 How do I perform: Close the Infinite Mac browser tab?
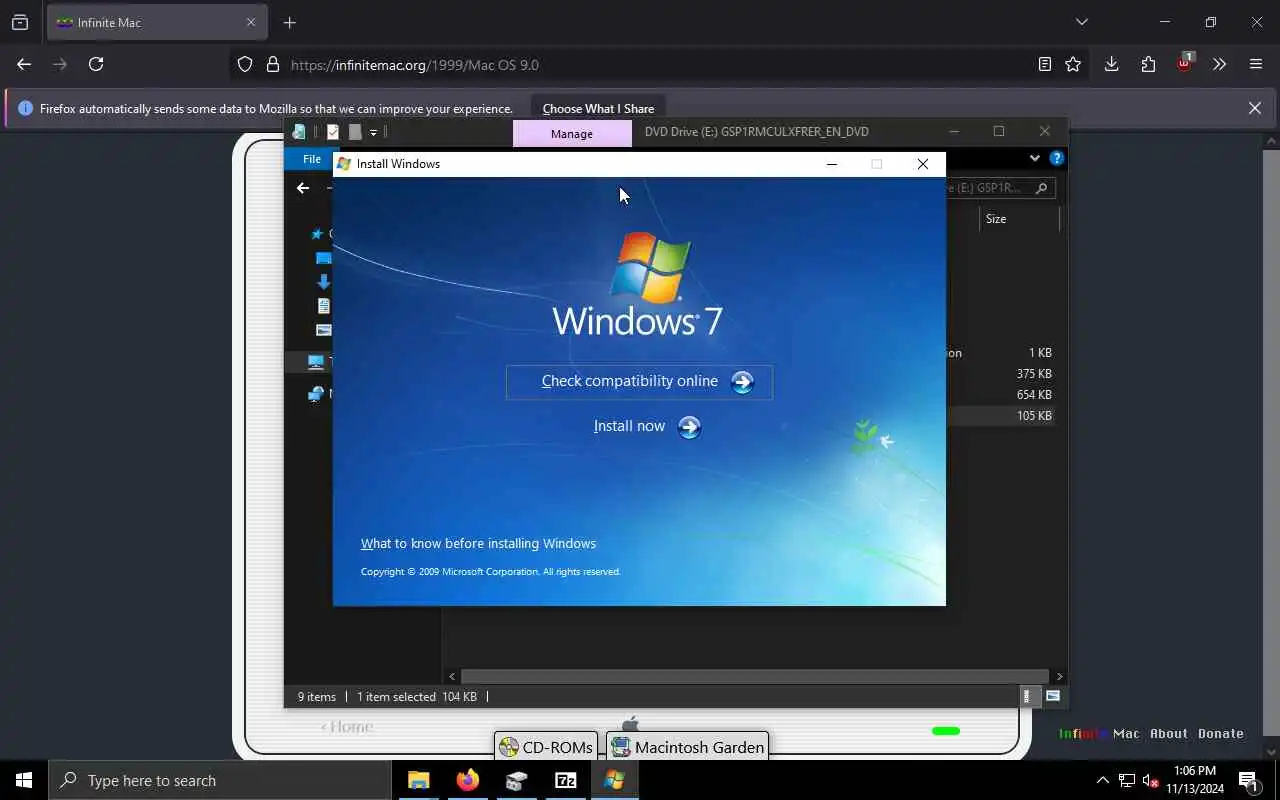click(x=251, y=22)
